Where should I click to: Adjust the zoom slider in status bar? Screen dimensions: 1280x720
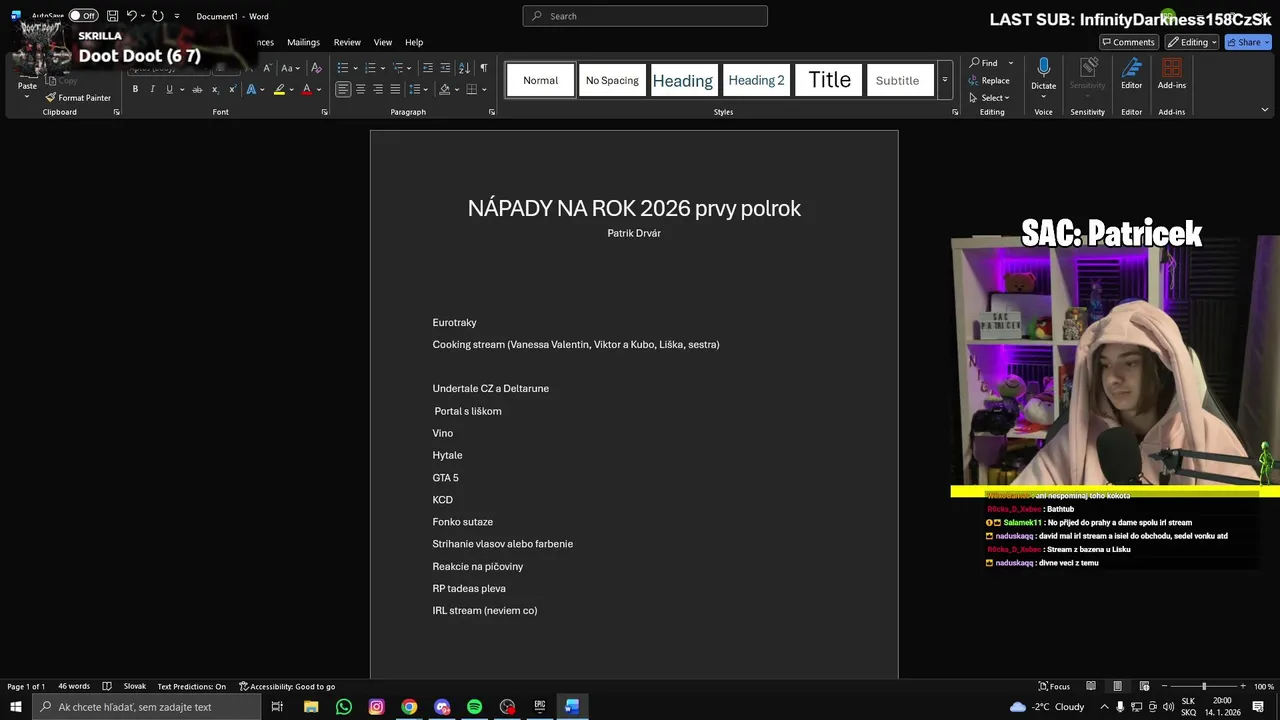tap(1204, 686)
